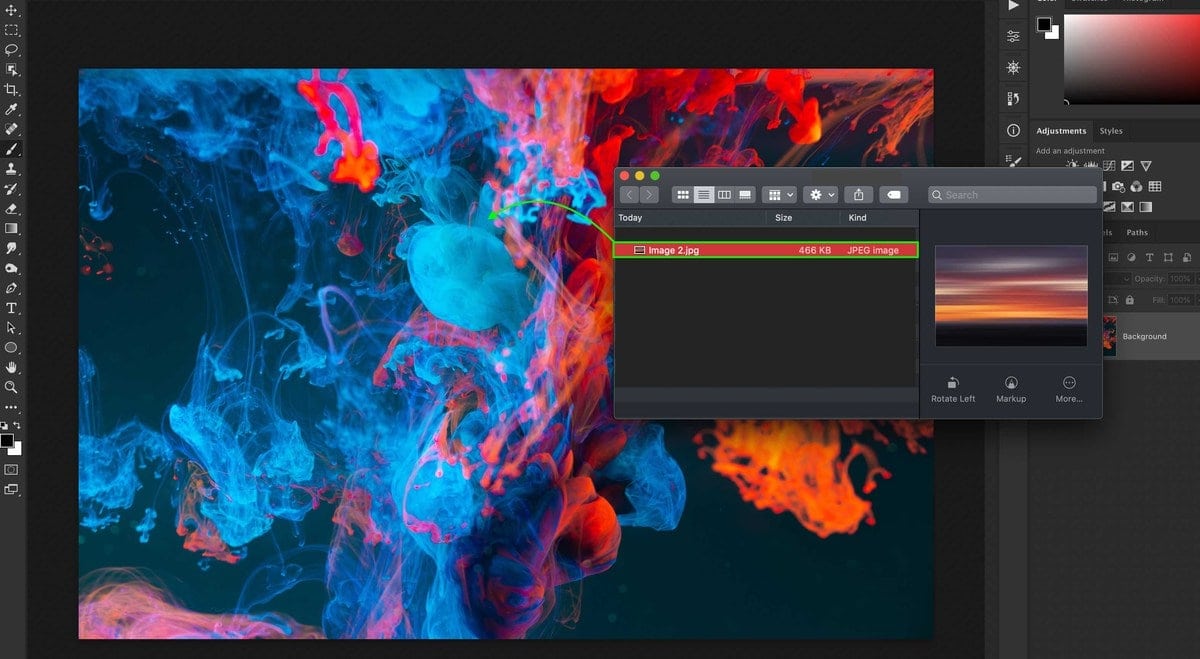
Task: Select the Rectangular Marquee tool
Action: pyautogui.click(x=12, y=30)
